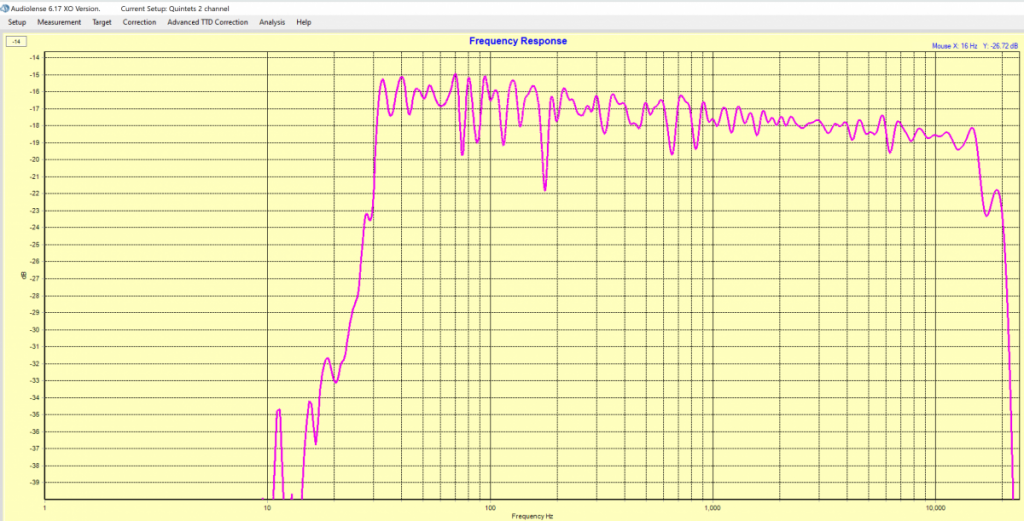1024x521 pixels.
Task: Click the -25 label on dB axis
Action: [35, 245]
